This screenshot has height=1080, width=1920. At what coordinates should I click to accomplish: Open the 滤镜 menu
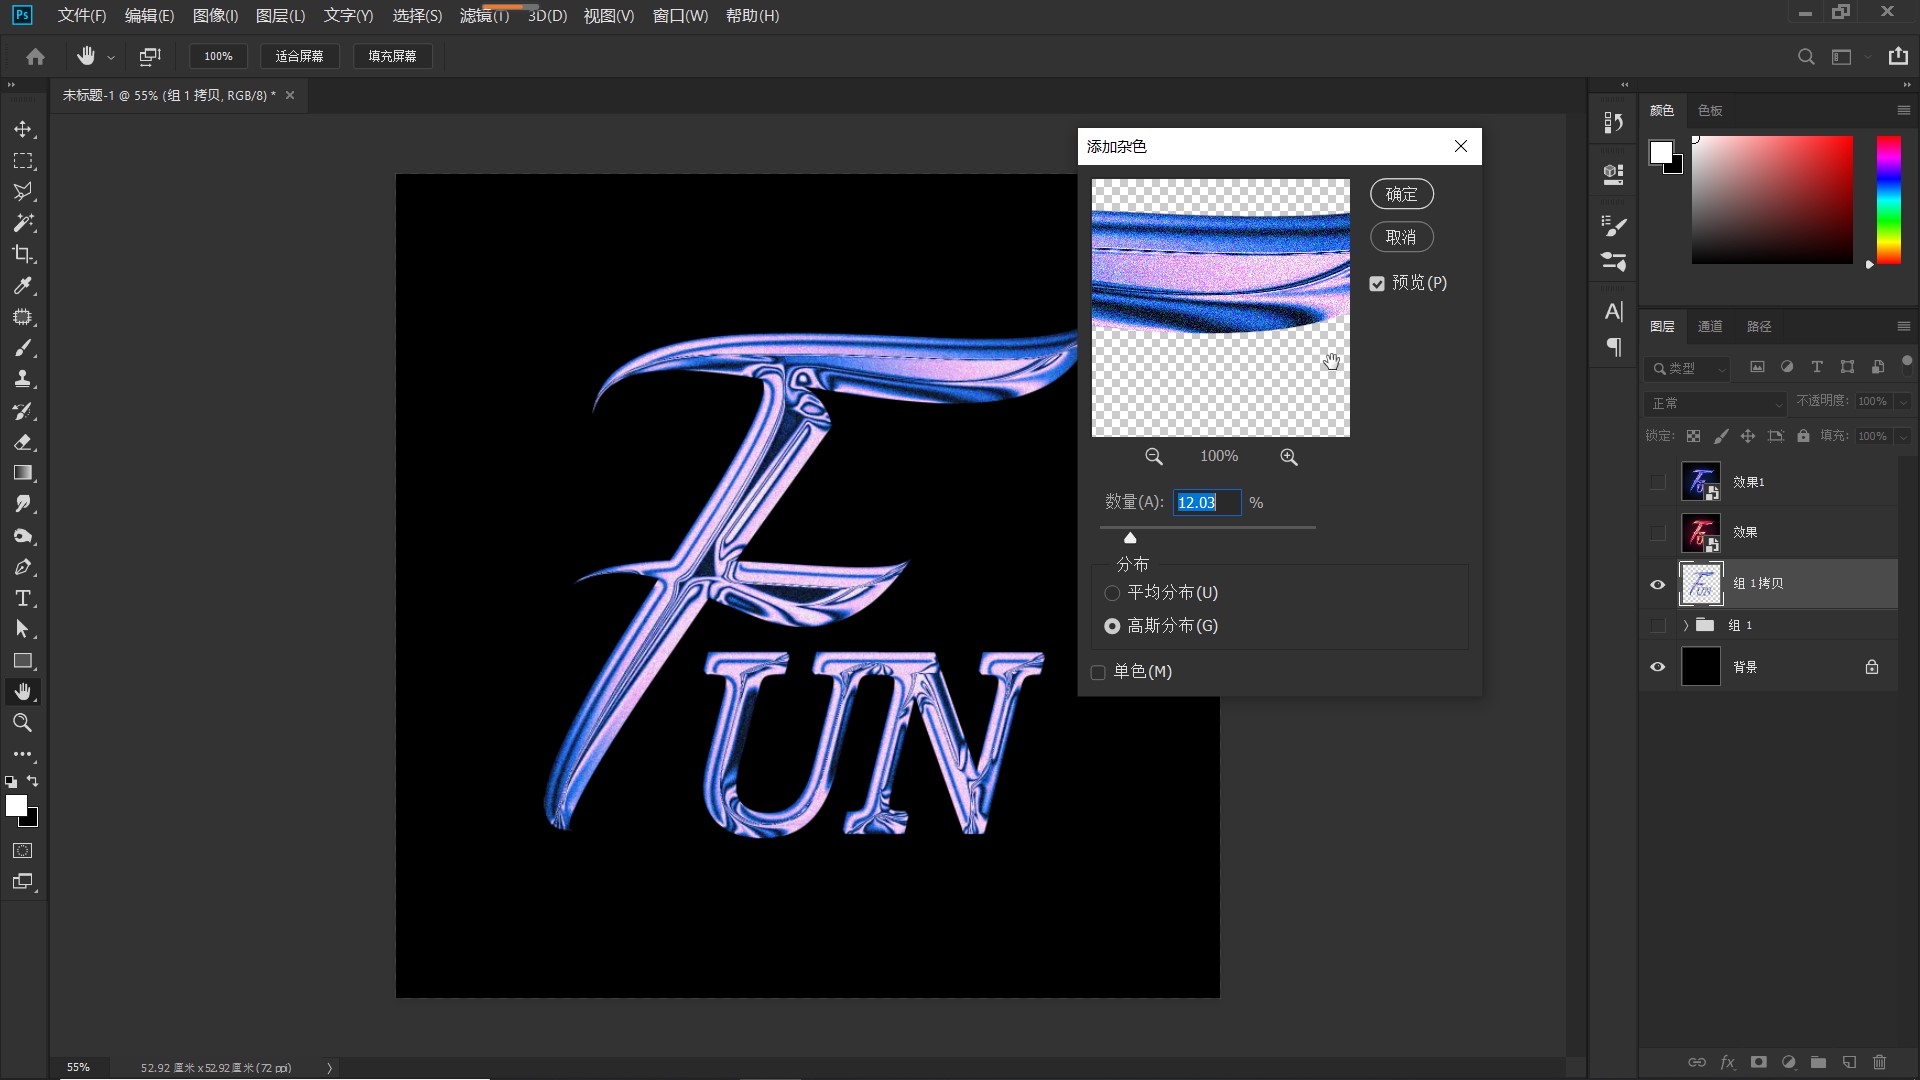[484, 16]
